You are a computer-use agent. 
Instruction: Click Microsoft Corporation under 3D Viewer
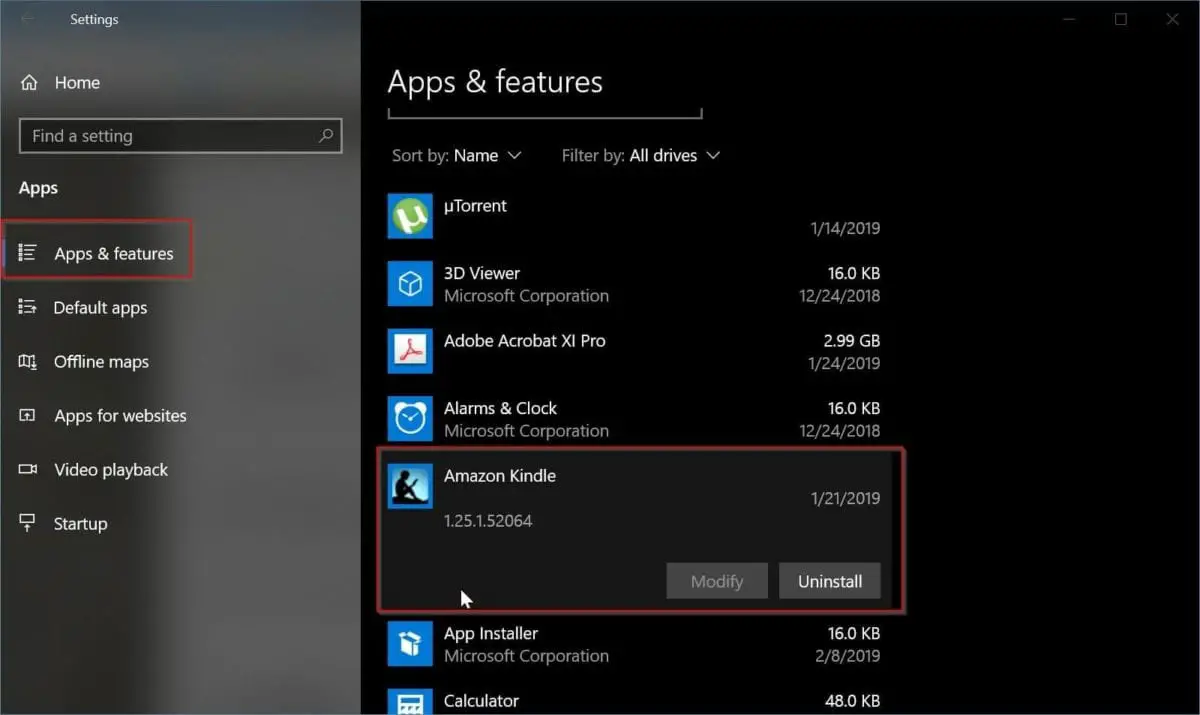pos(526,296)
